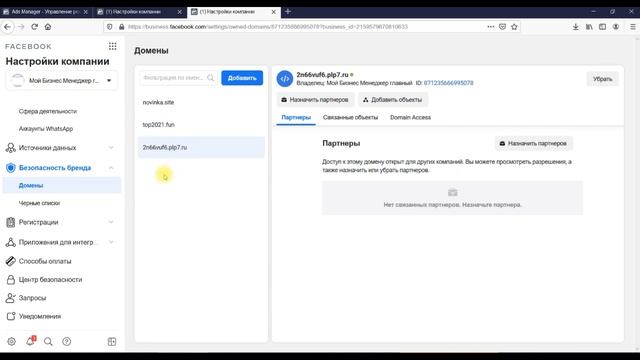
Task: Switch to the Связанные объекты tab
Action: point(350,118)
